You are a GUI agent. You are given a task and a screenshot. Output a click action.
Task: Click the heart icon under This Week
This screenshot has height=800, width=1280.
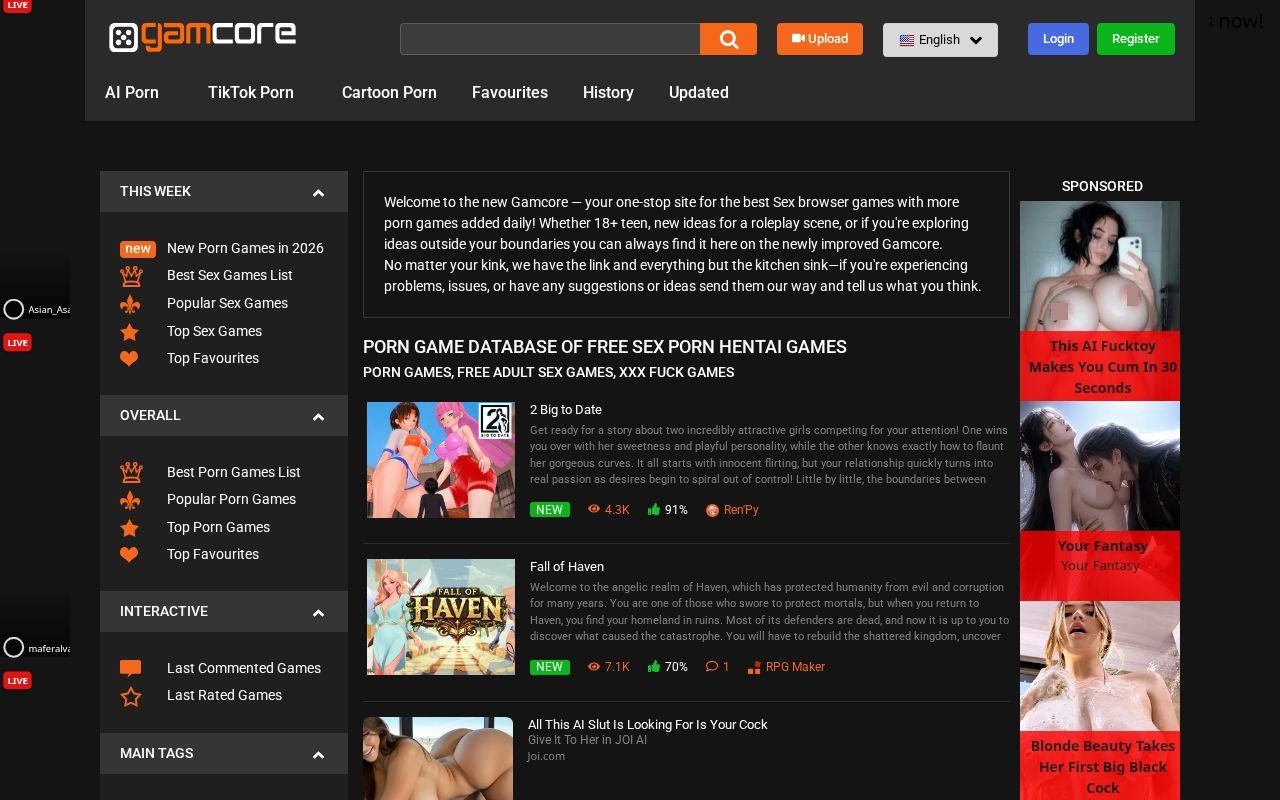129,359
